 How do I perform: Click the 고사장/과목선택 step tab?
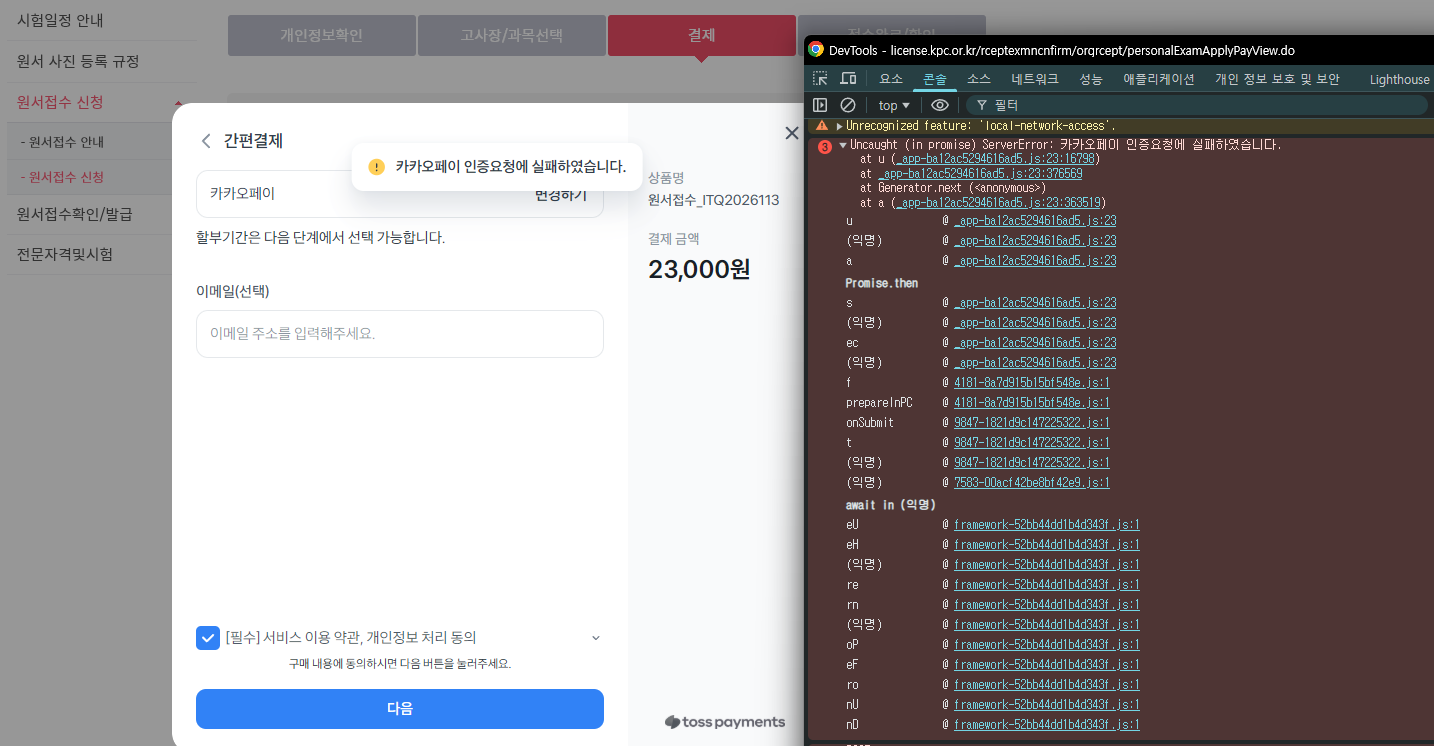pyautogui.click(x=512, y=35)
